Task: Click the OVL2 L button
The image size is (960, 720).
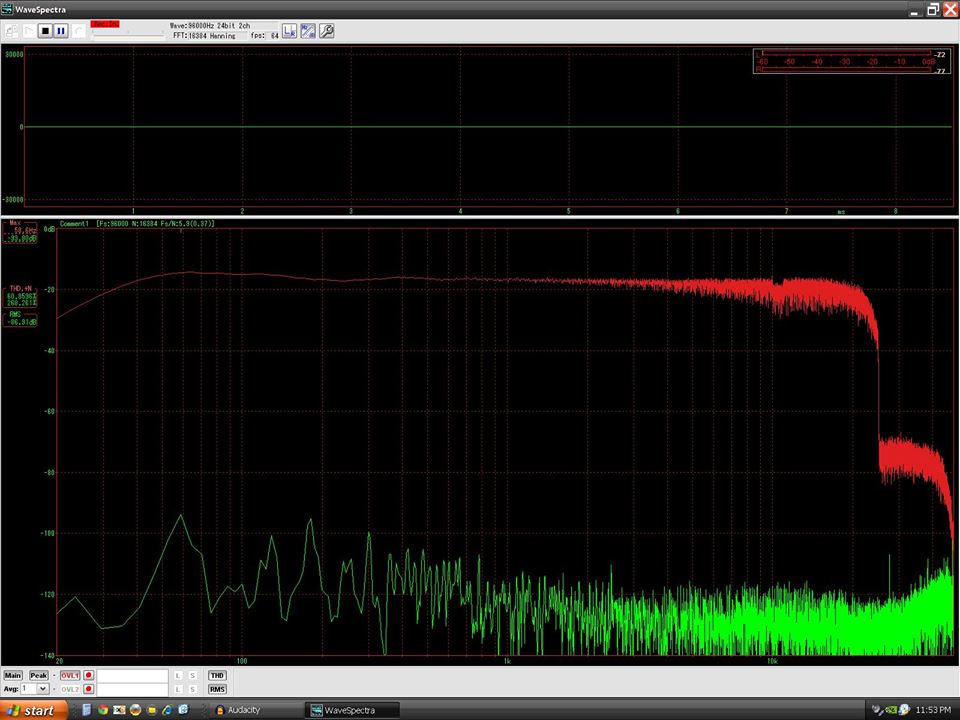Action: [178, 689]
